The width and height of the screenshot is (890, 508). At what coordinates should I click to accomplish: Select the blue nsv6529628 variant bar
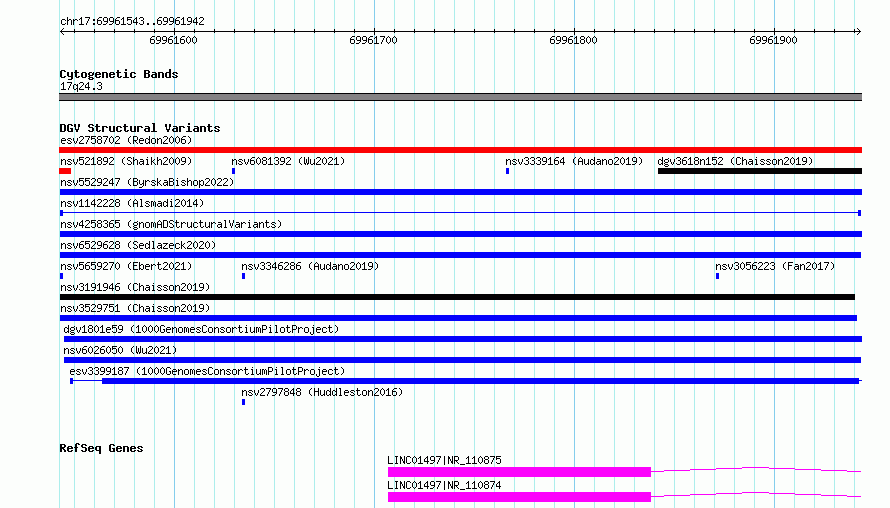(x=460, y=255)
